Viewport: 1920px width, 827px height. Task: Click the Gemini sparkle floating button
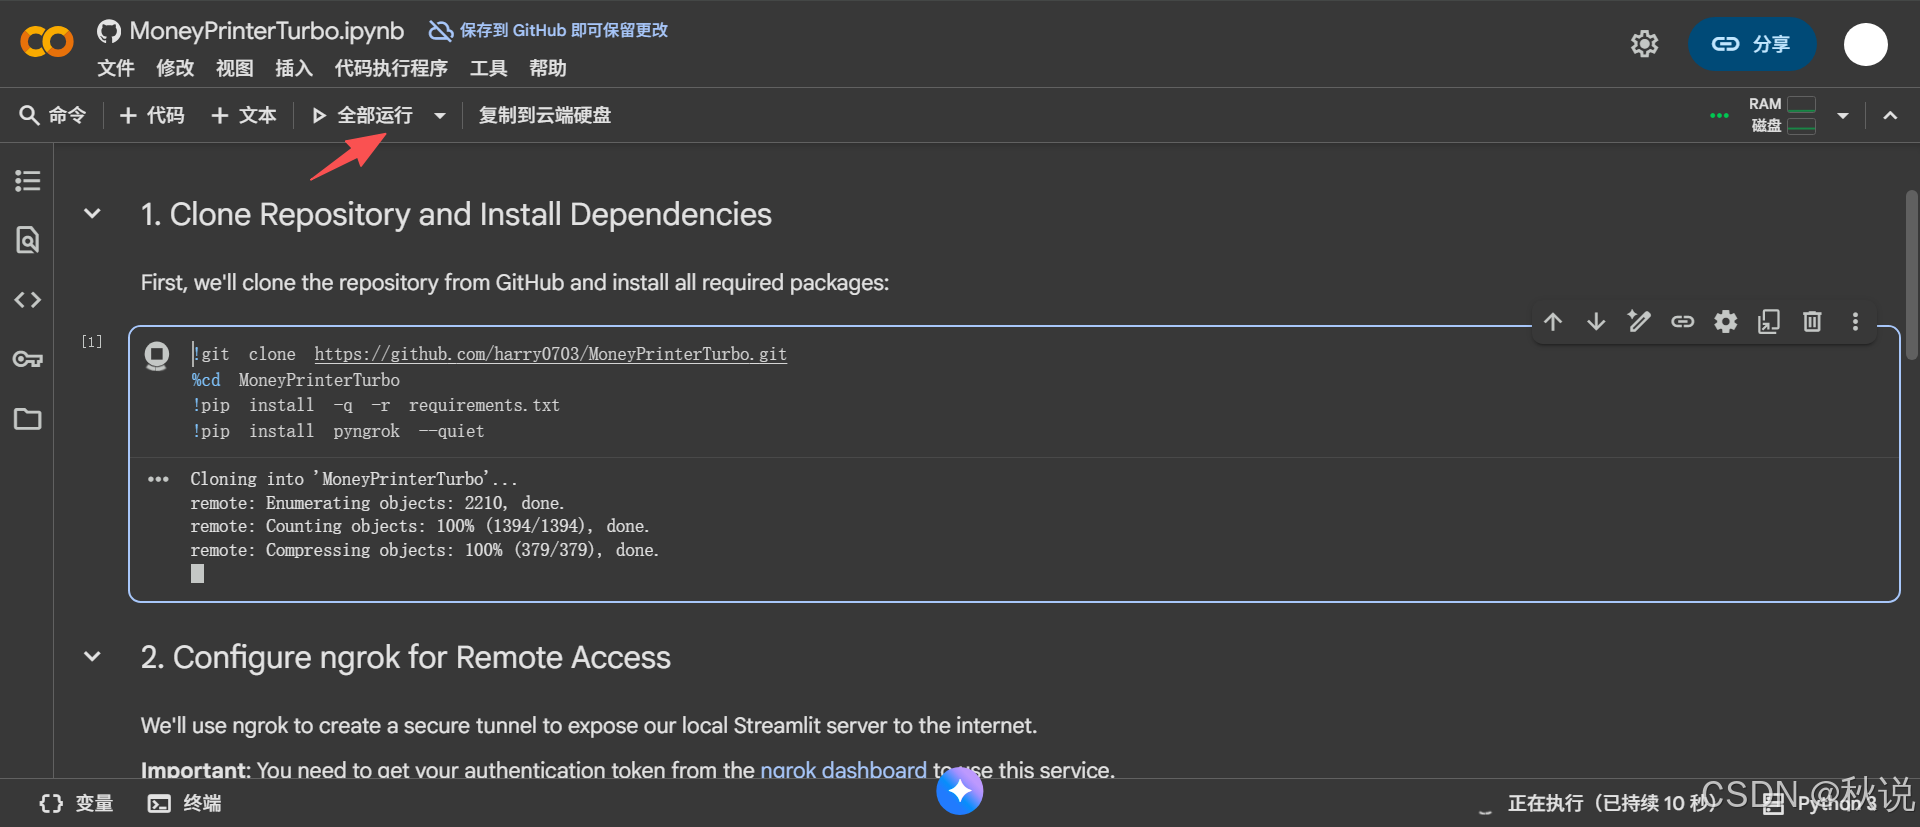tap(960, 791)
